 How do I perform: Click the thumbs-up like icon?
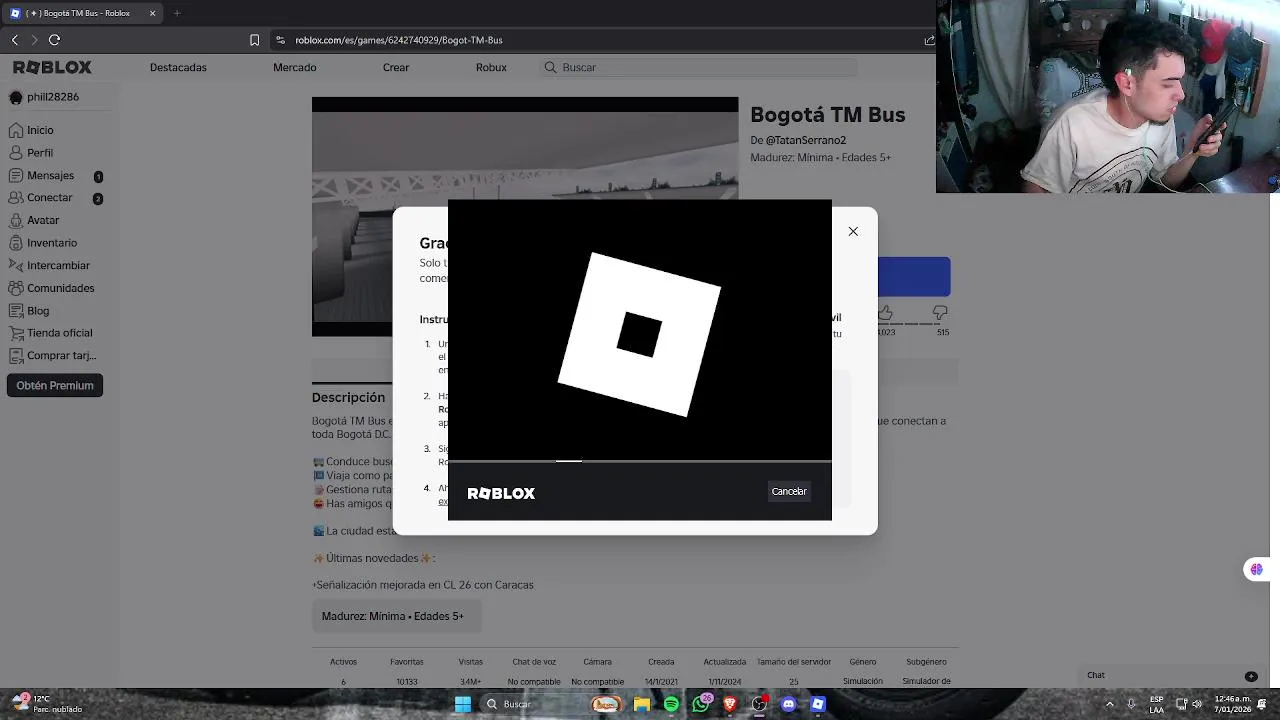885,314
